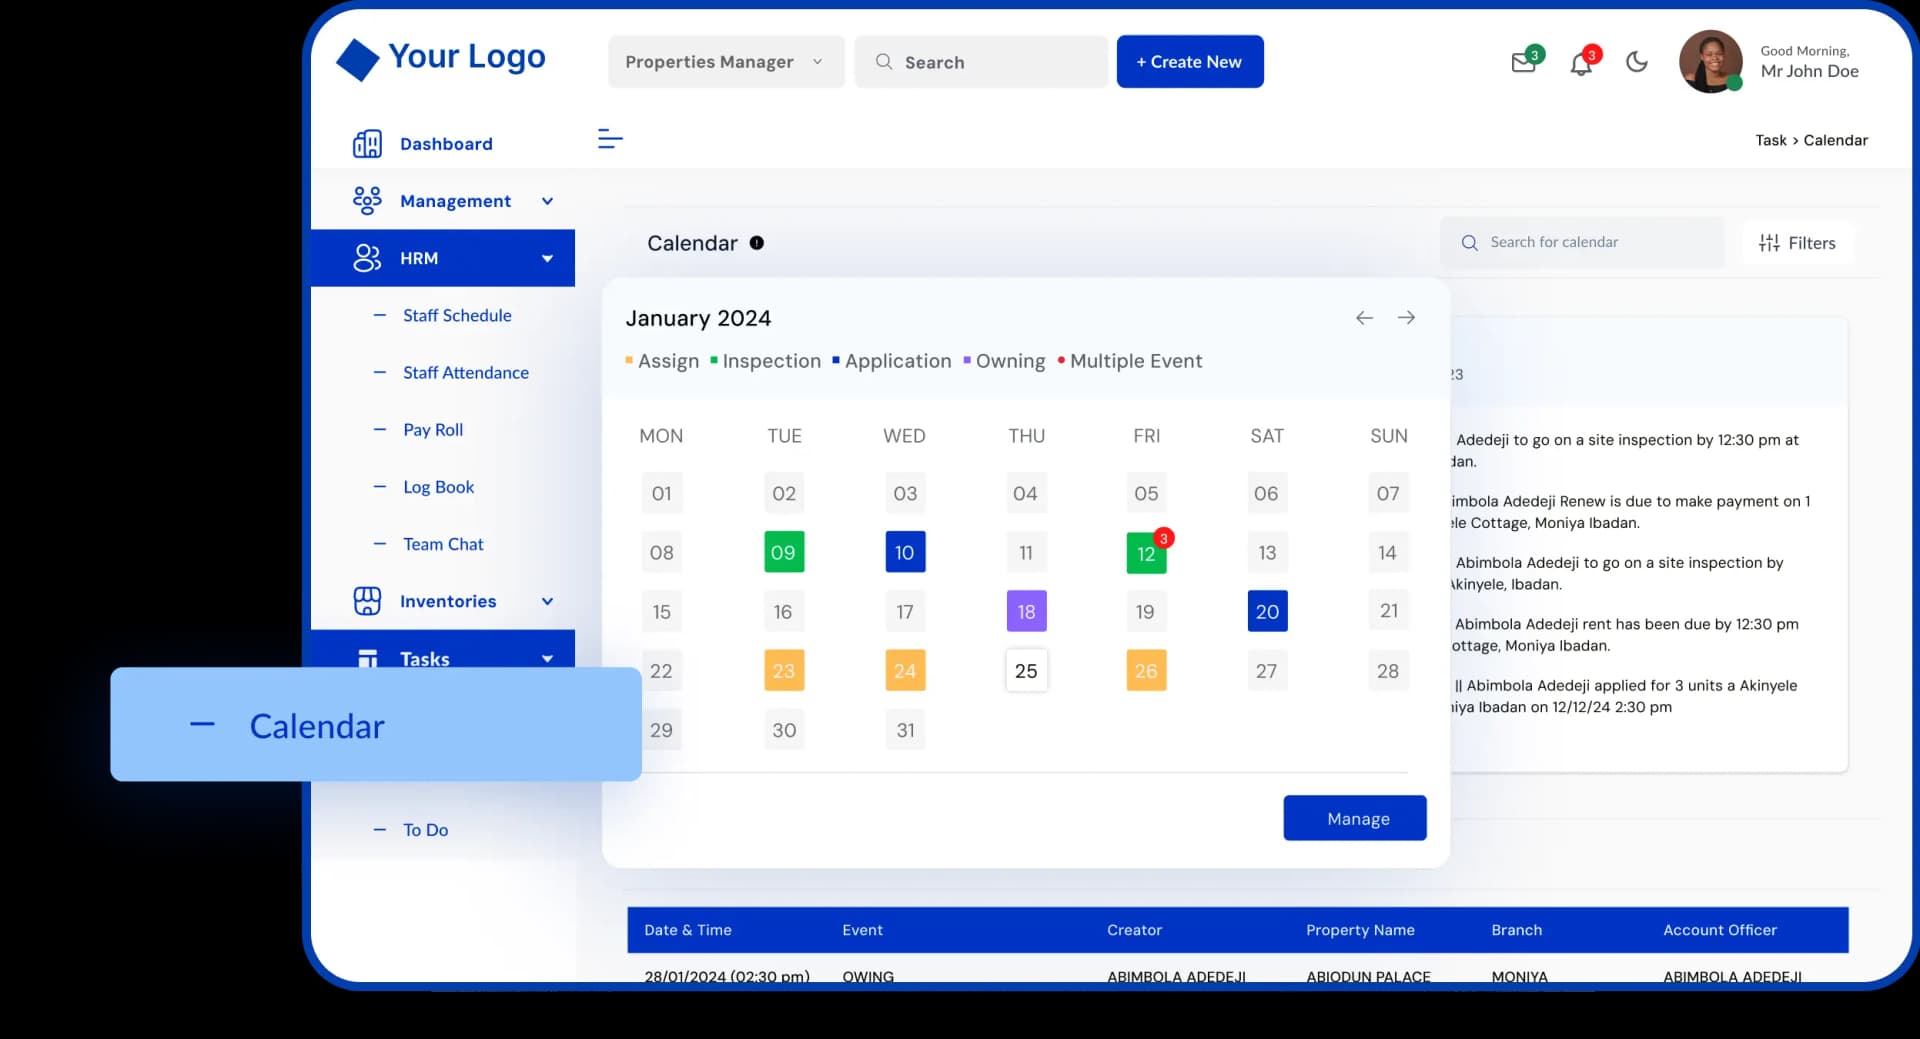Image resolution: width=1920 pixels, height=1039 pixels.
Task: Click the Tasks clipboard icon
Action: click(367, 657)
